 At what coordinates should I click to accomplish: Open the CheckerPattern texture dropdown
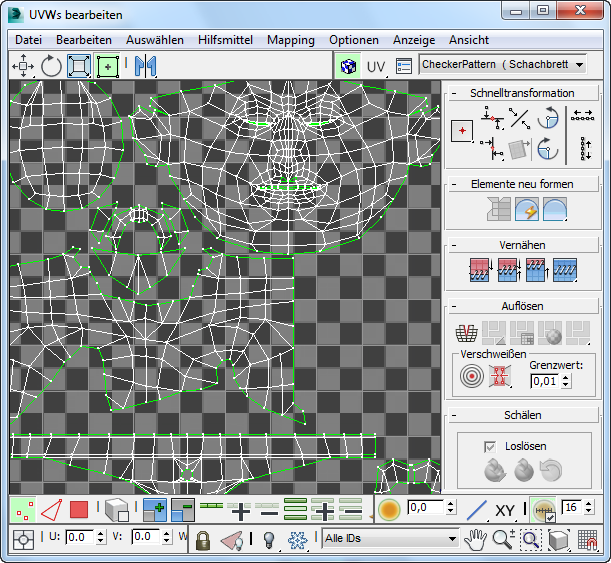[503, 65]
